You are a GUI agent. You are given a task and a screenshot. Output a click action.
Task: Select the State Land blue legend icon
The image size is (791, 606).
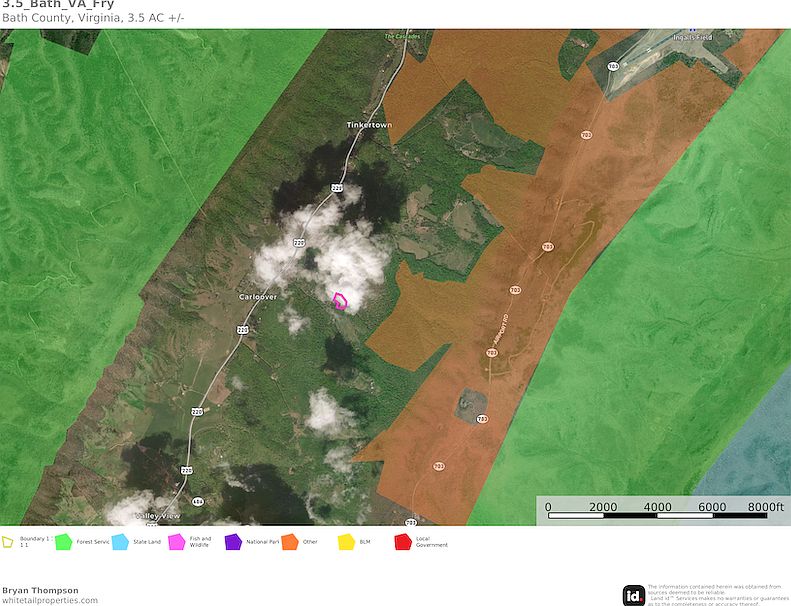coord(120,542)
